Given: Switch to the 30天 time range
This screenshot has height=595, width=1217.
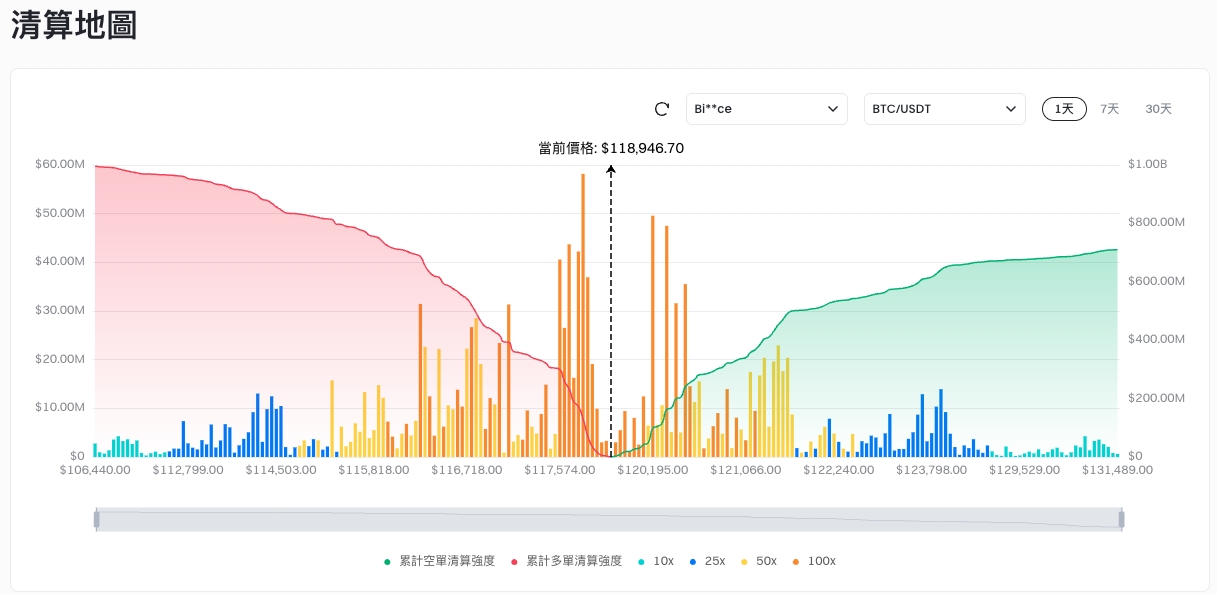Looking at the screenshot, I should pyautogui.click(x=1158, y=109).
